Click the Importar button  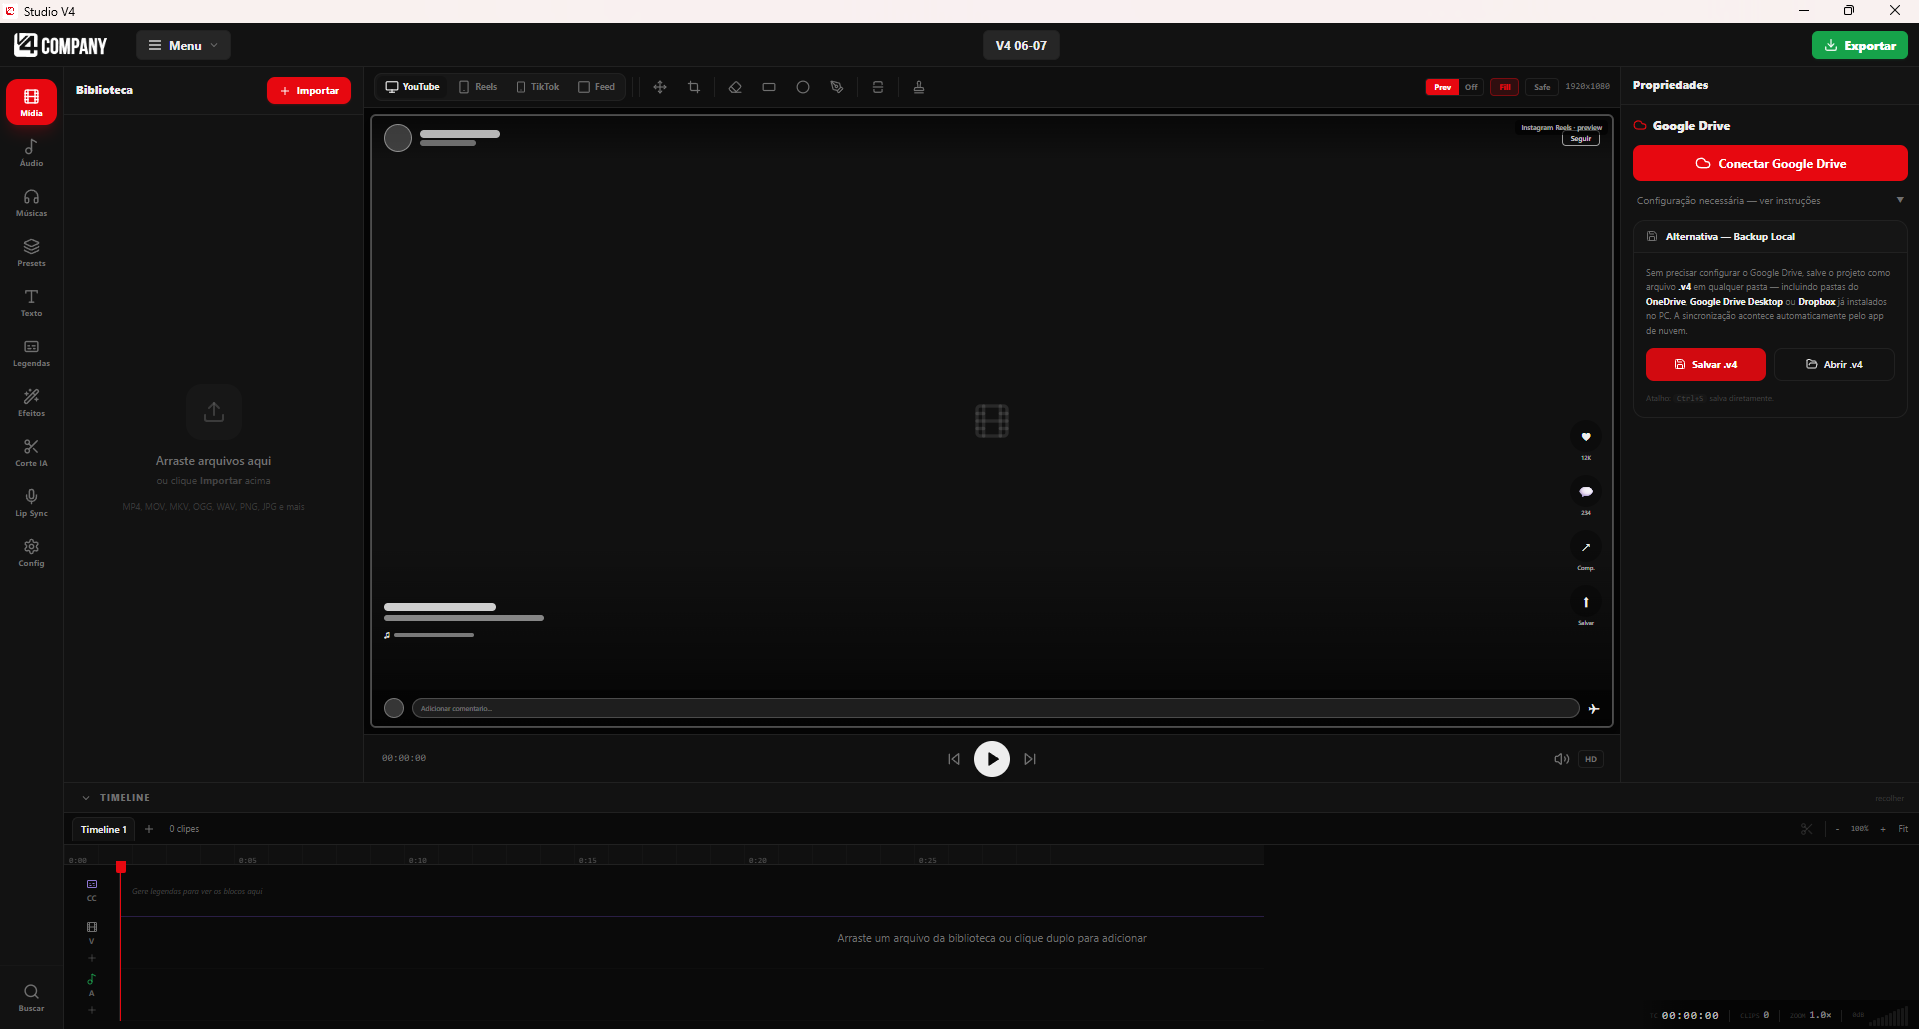309,90
